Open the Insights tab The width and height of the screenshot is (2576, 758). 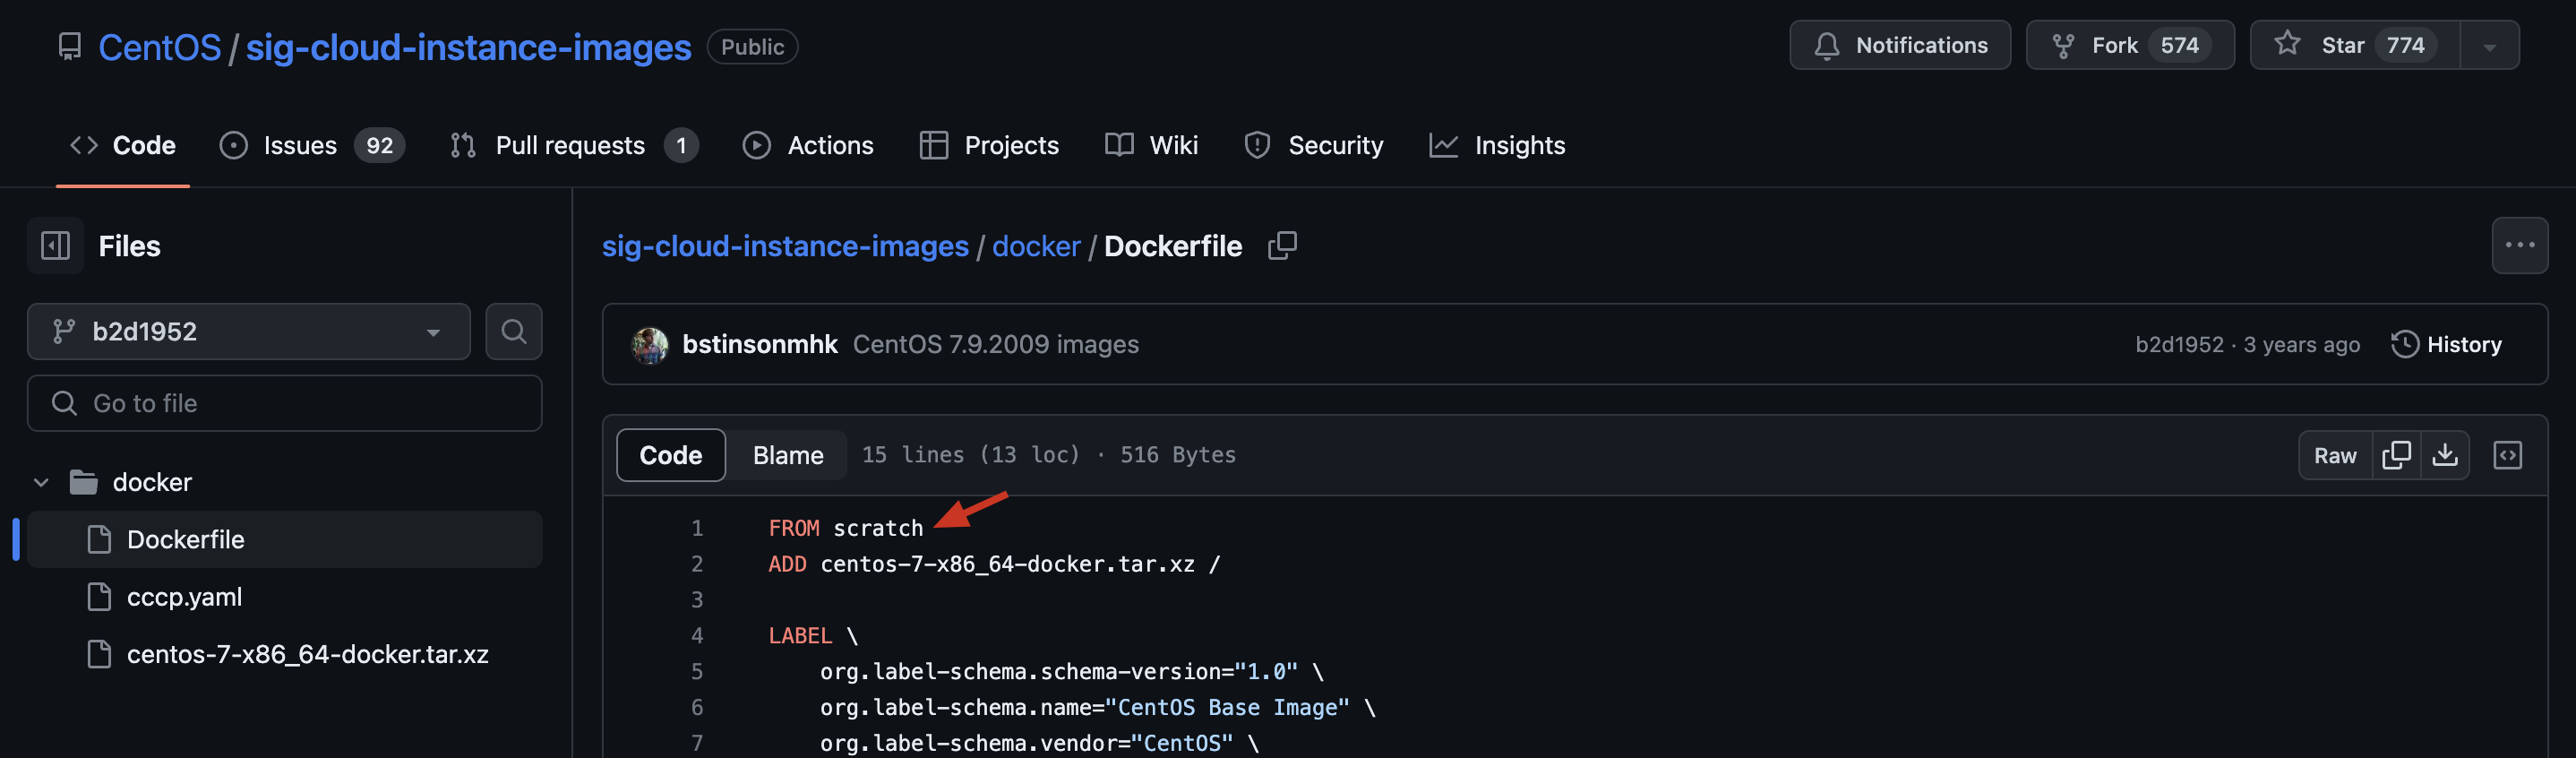point(1497,145)
